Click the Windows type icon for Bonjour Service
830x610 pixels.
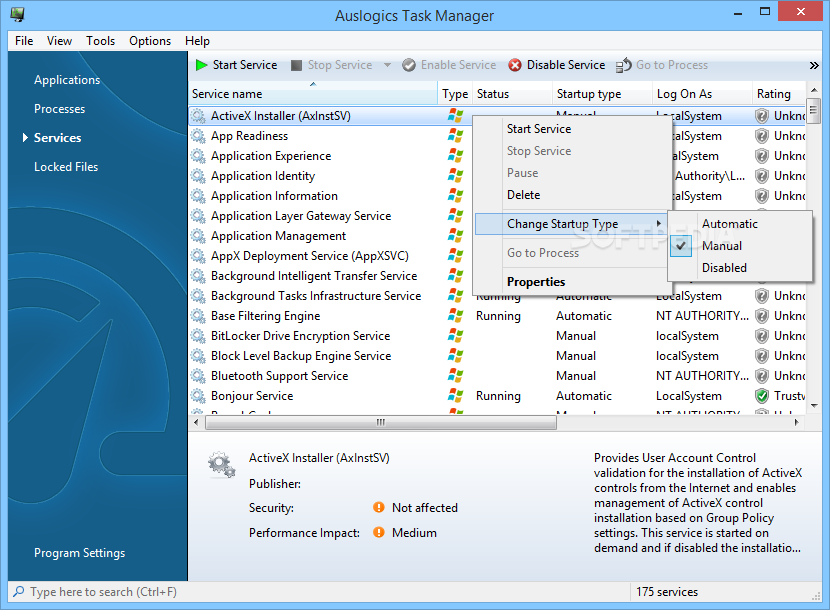pyautogui.click(x=455, y=396)
